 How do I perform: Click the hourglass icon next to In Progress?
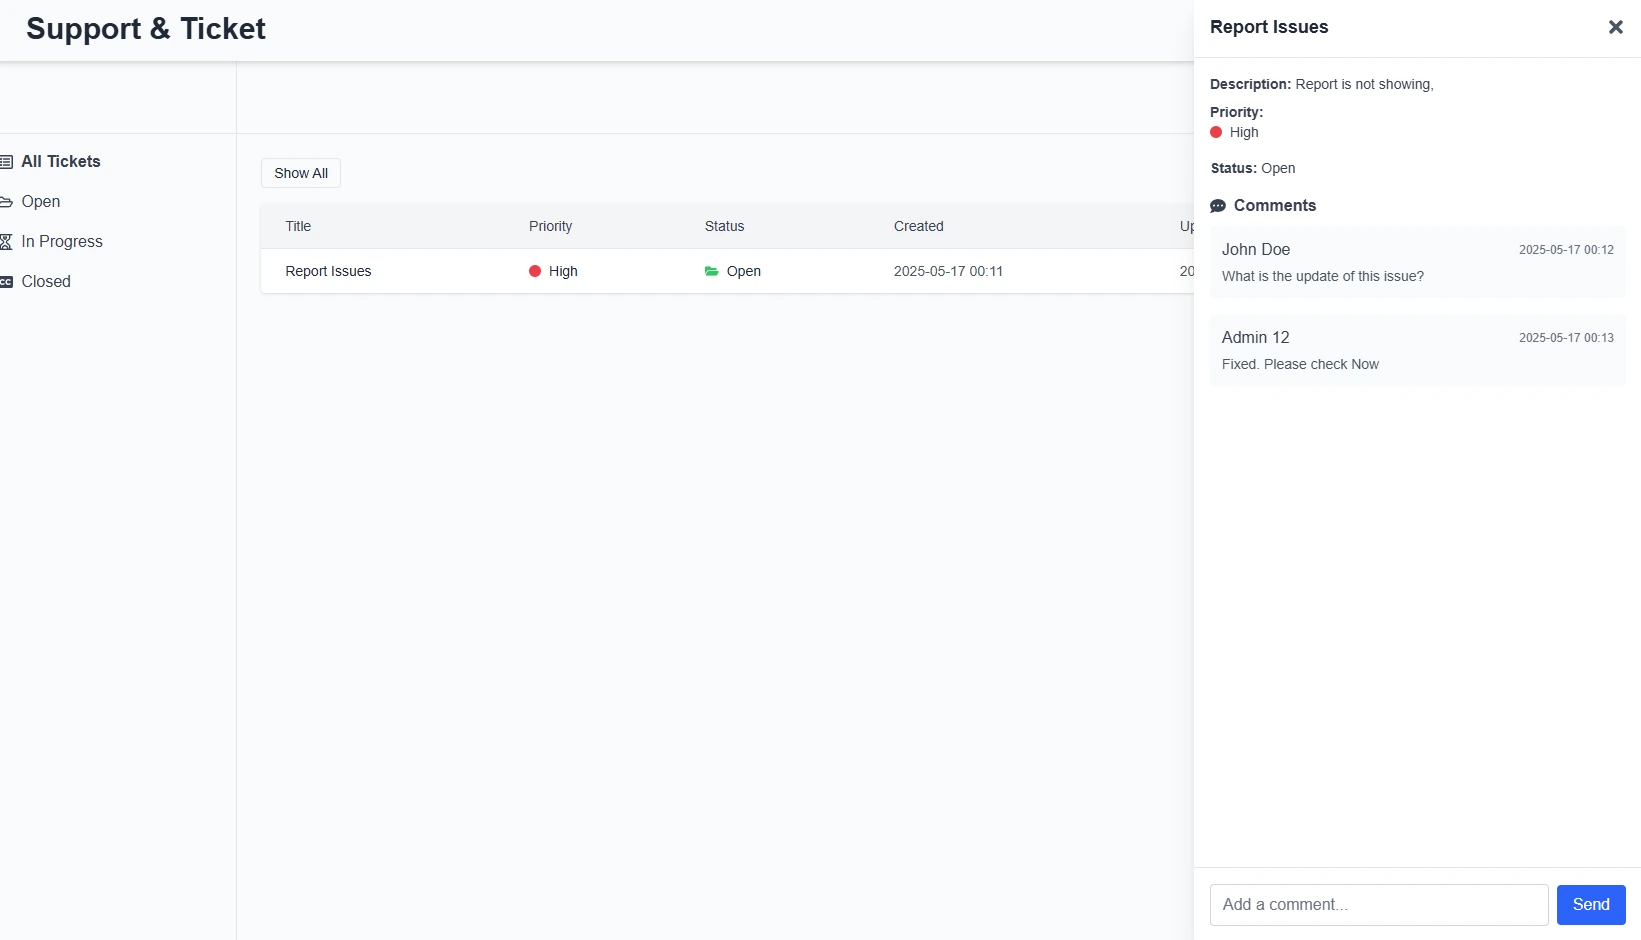[7, 241]
